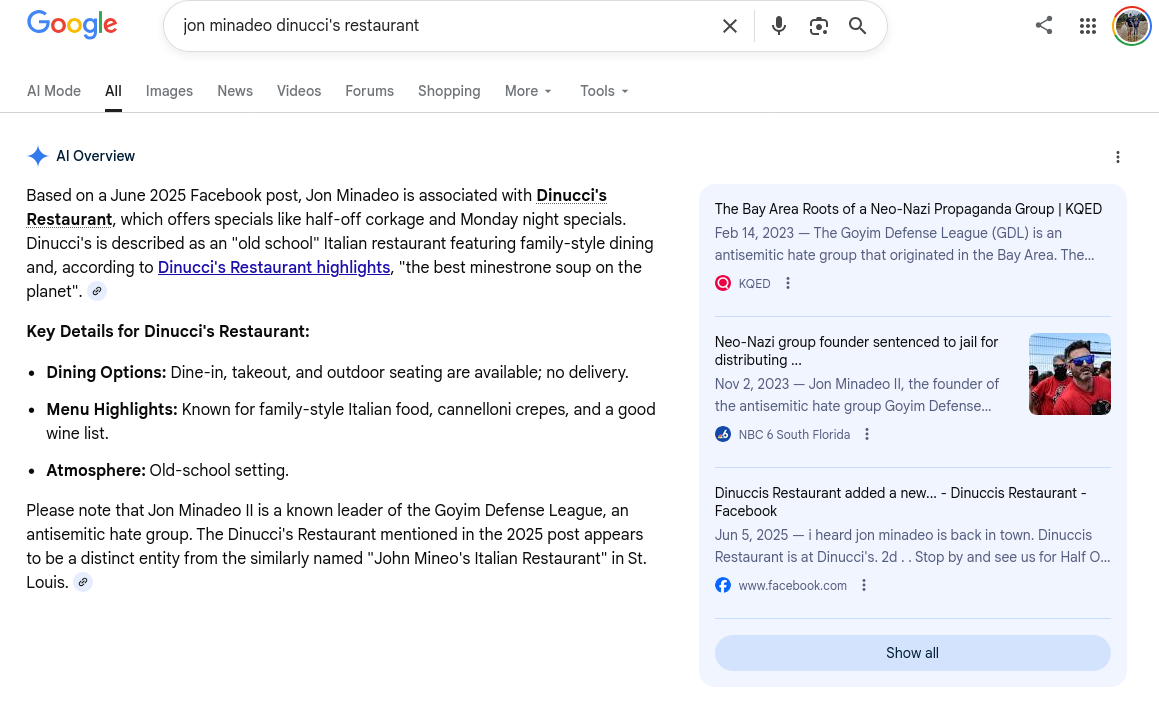Open the Google apps grid

1088,26
